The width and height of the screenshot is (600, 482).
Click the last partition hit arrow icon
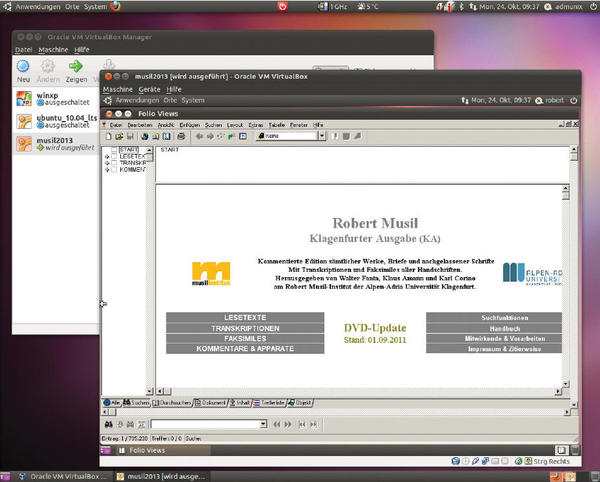click(313, 424)
